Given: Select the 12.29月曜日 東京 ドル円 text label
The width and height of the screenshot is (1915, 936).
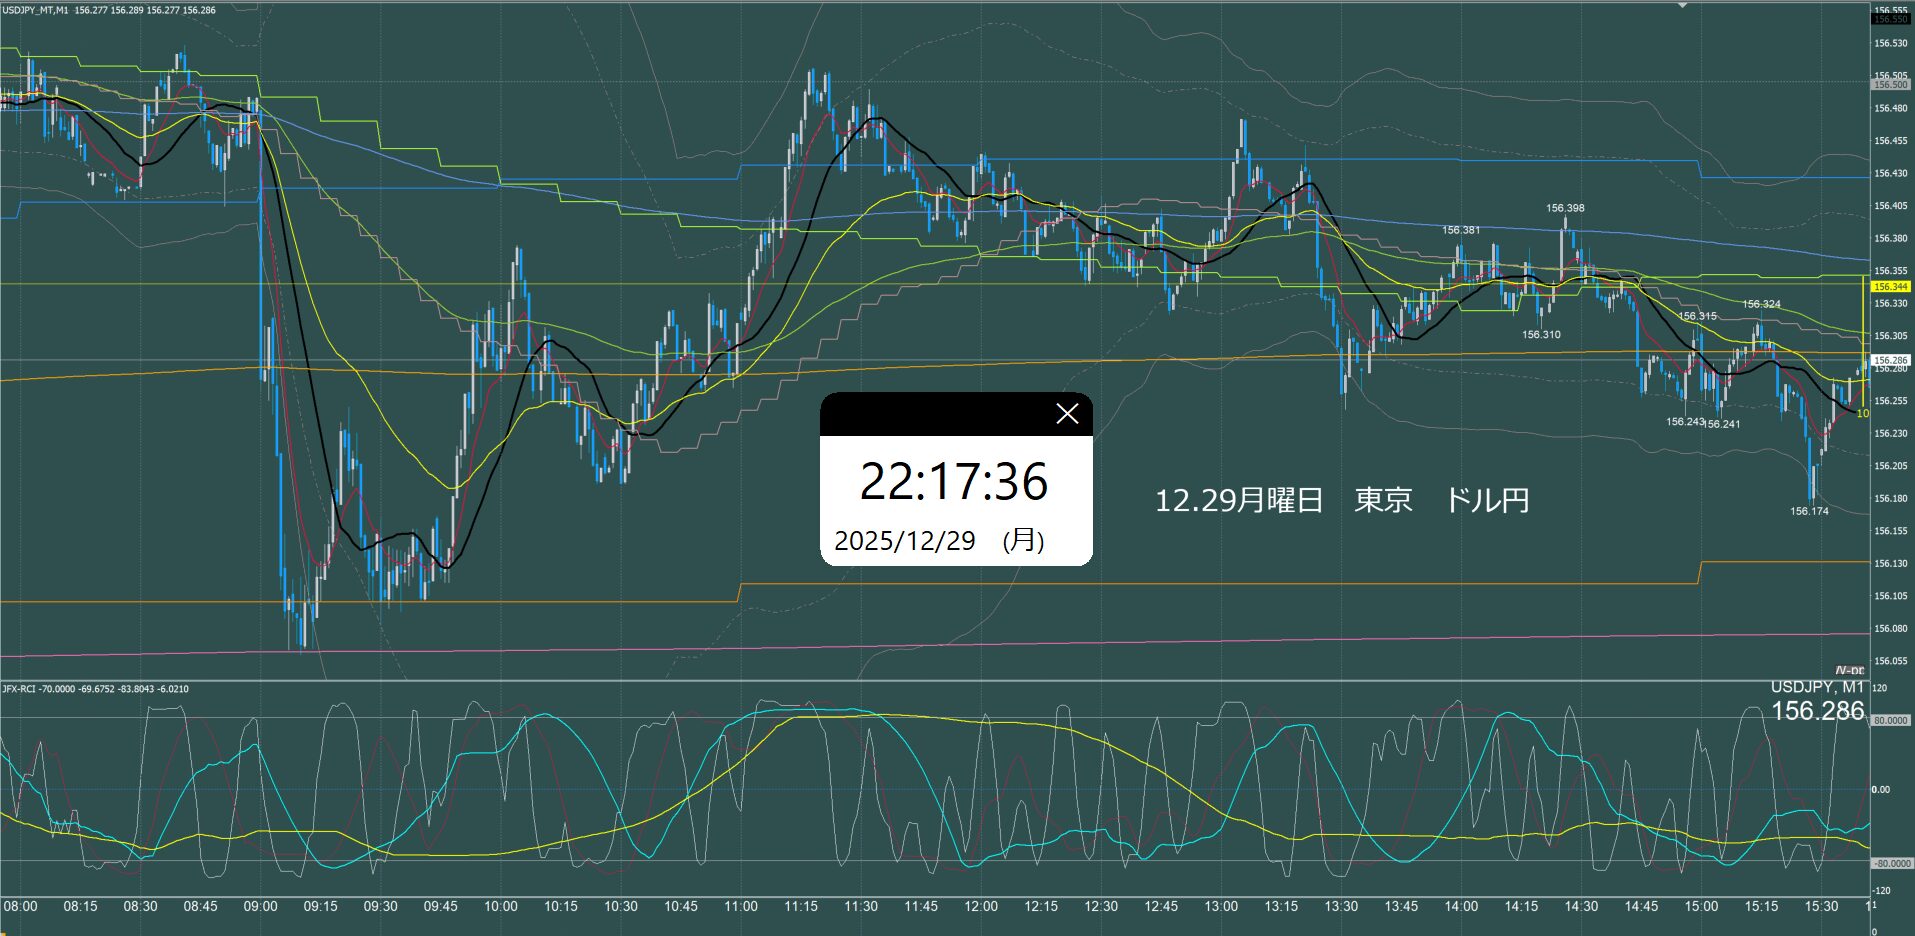Looking at the screenshot, I should 1342,500.
